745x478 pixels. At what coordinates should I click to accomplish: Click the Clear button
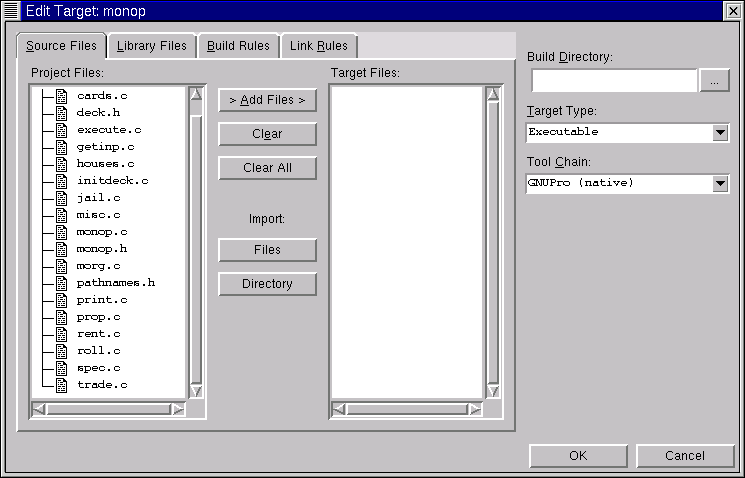click(267, 134)
